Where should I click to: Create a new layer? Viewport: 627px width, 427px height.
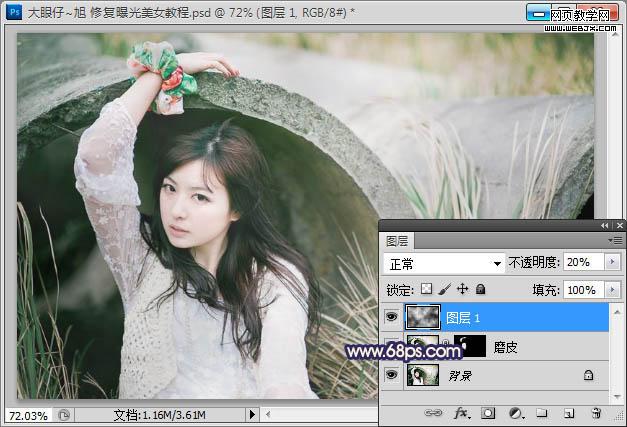(569, 413)
